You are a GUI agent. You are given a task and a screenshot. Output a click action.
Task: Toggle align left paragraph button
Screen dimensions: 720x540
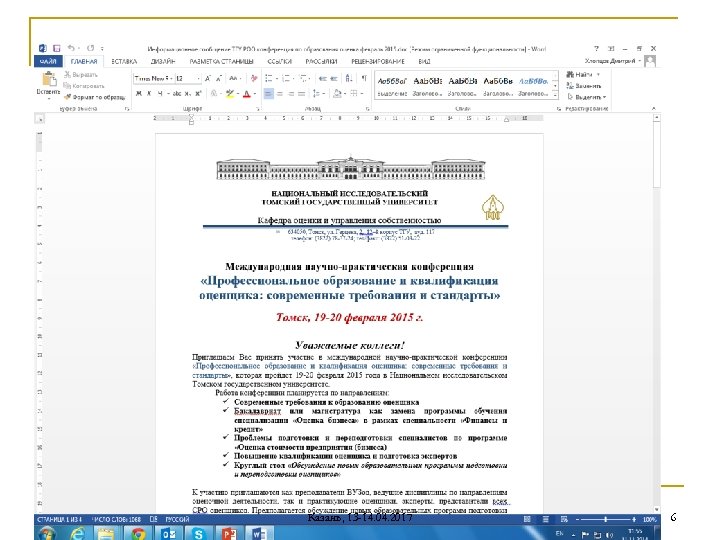(x=269, y=94)
